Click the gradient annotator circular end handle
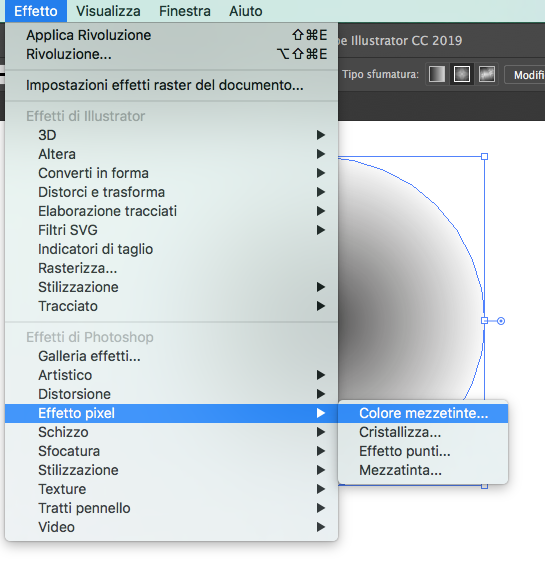 coord(501,321)
